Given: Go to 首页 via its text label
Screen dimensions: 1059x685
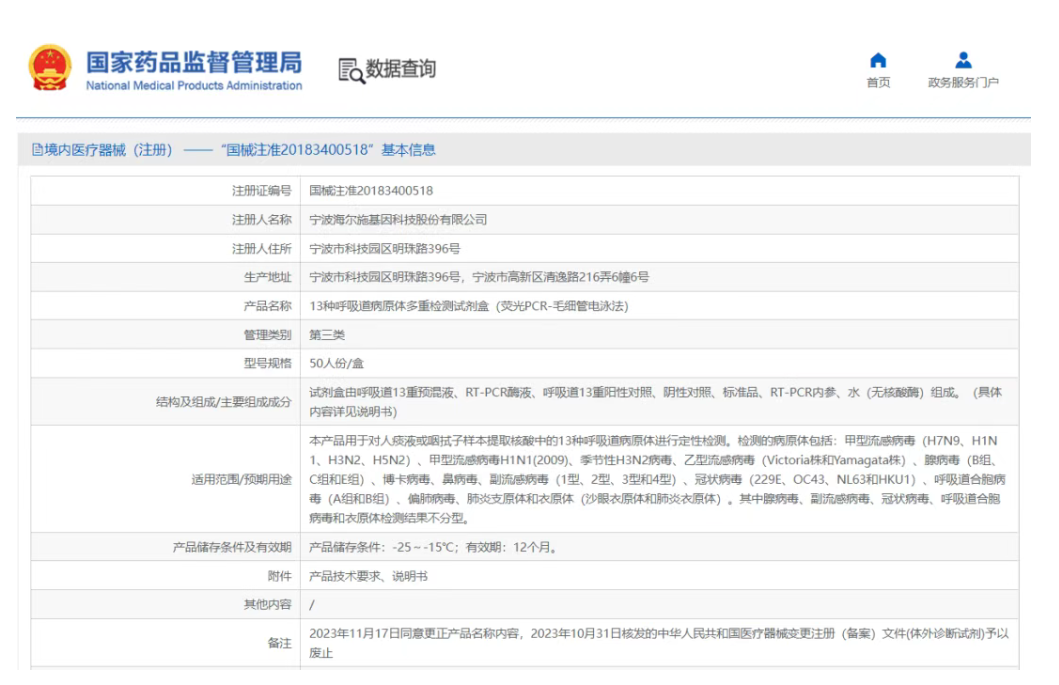Looking at the screenshot, I should click(x=878, y=83).
